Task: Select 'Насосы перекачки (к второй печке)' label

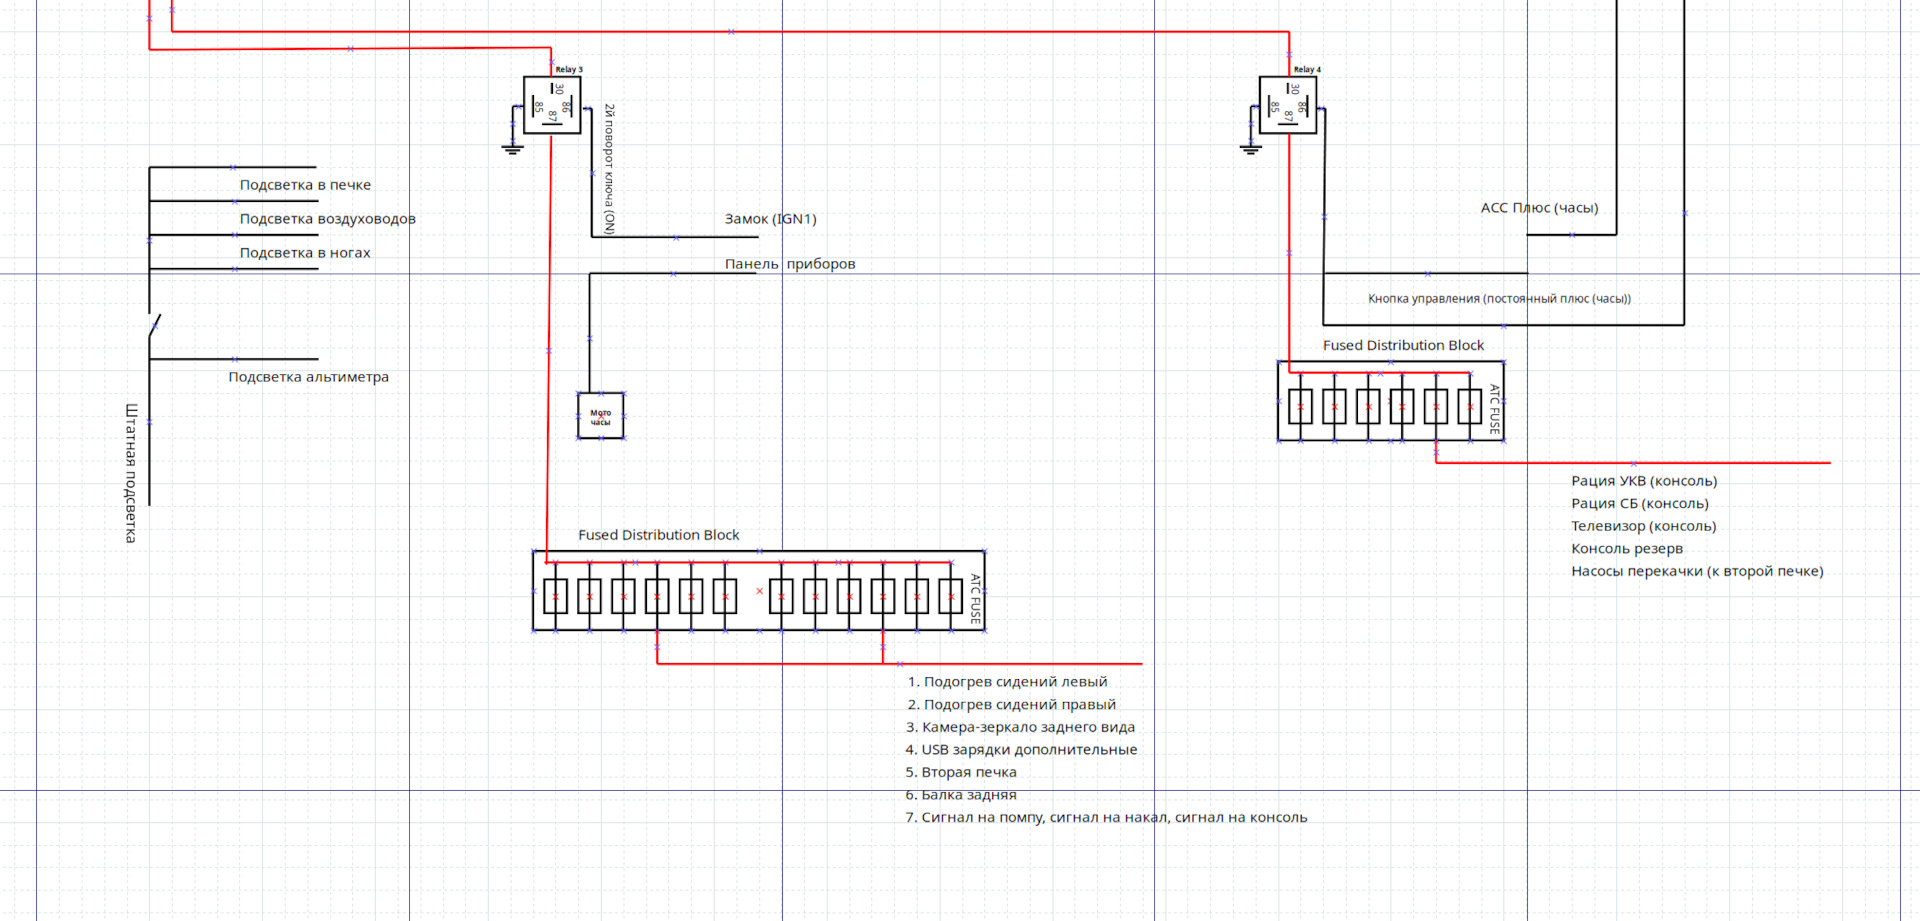Action: click(x=1697, y=571)
